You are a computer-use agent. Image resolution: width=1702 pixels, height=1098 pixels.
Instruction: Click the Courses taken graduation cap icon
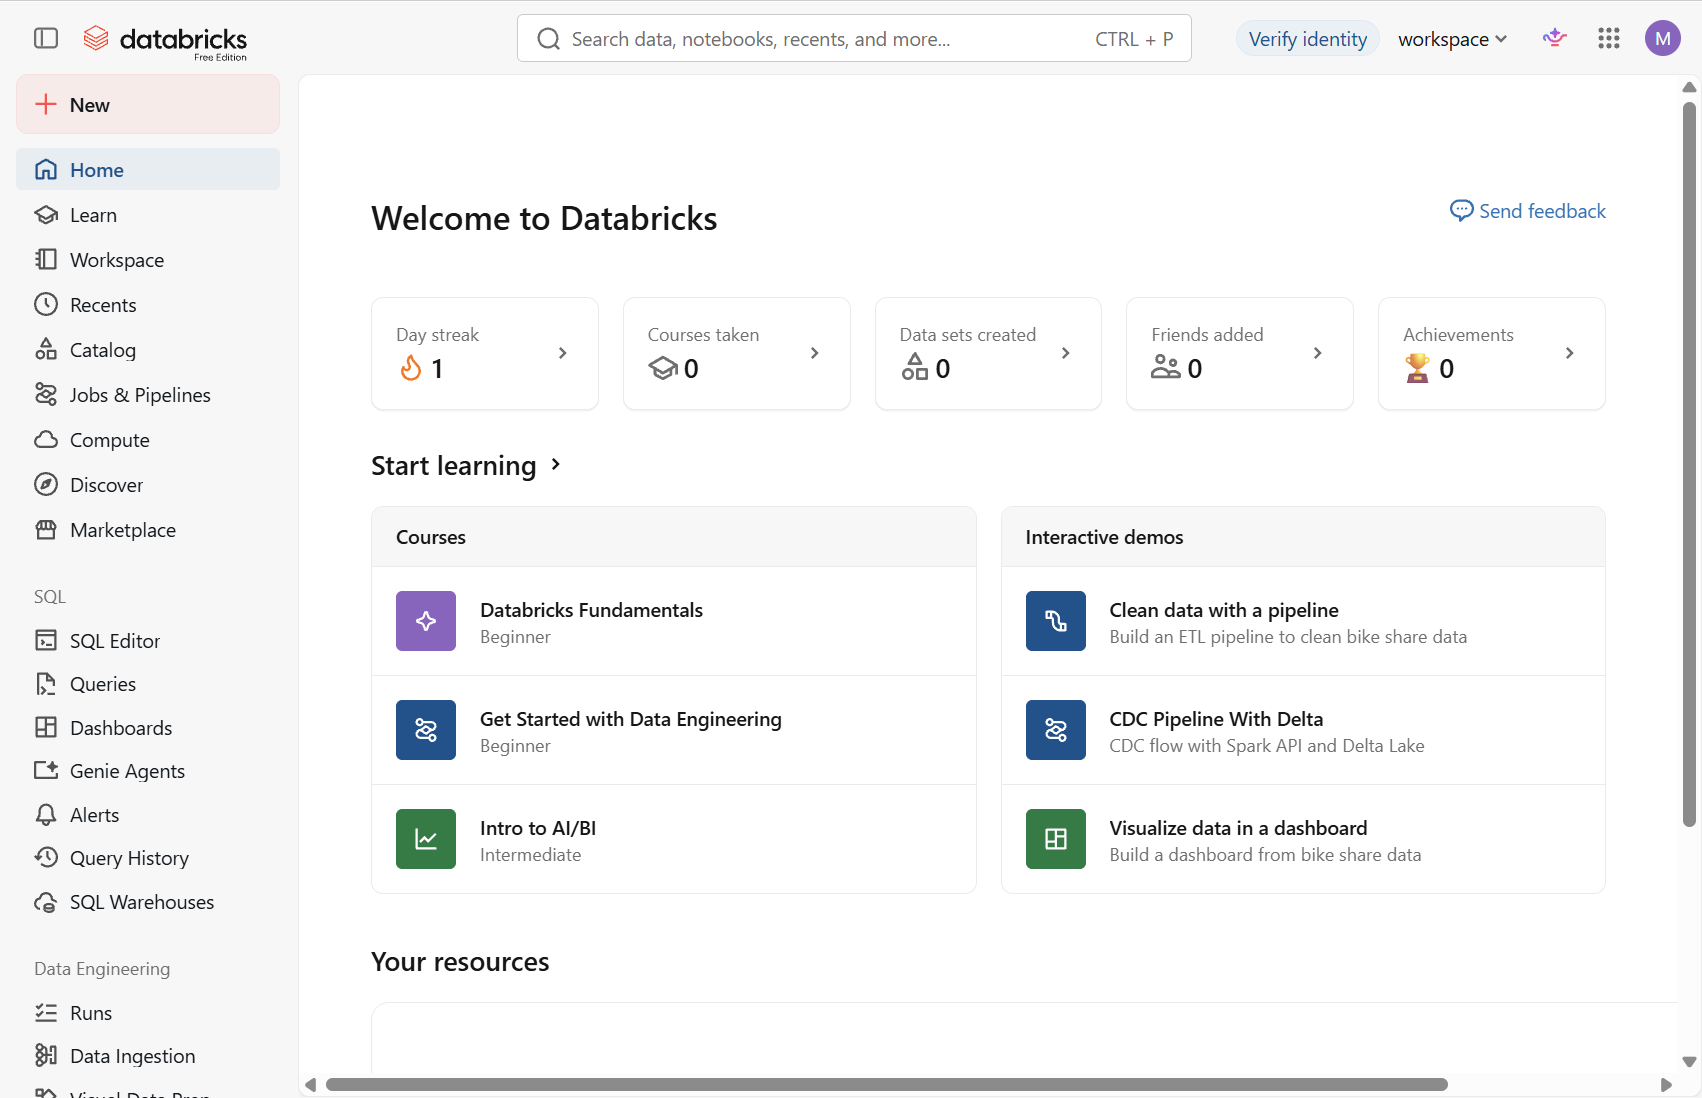click(663, 368)
